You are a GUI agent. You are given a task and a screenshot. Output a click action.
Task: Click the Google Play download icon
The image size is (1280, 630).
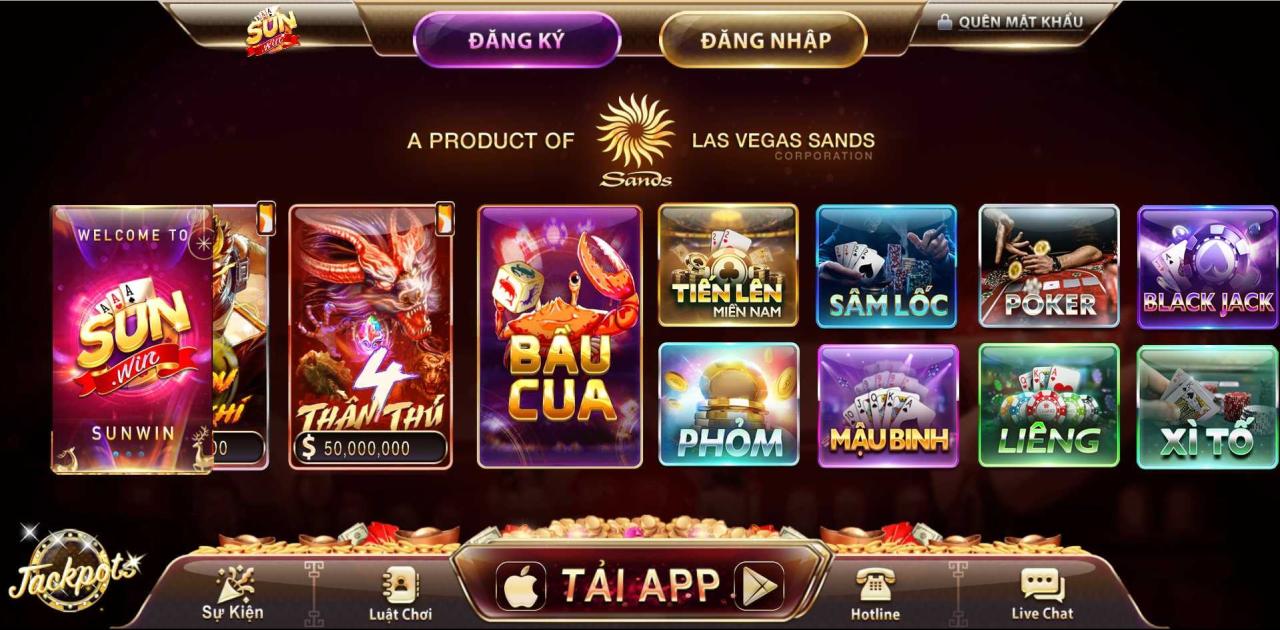click(758, 585)
